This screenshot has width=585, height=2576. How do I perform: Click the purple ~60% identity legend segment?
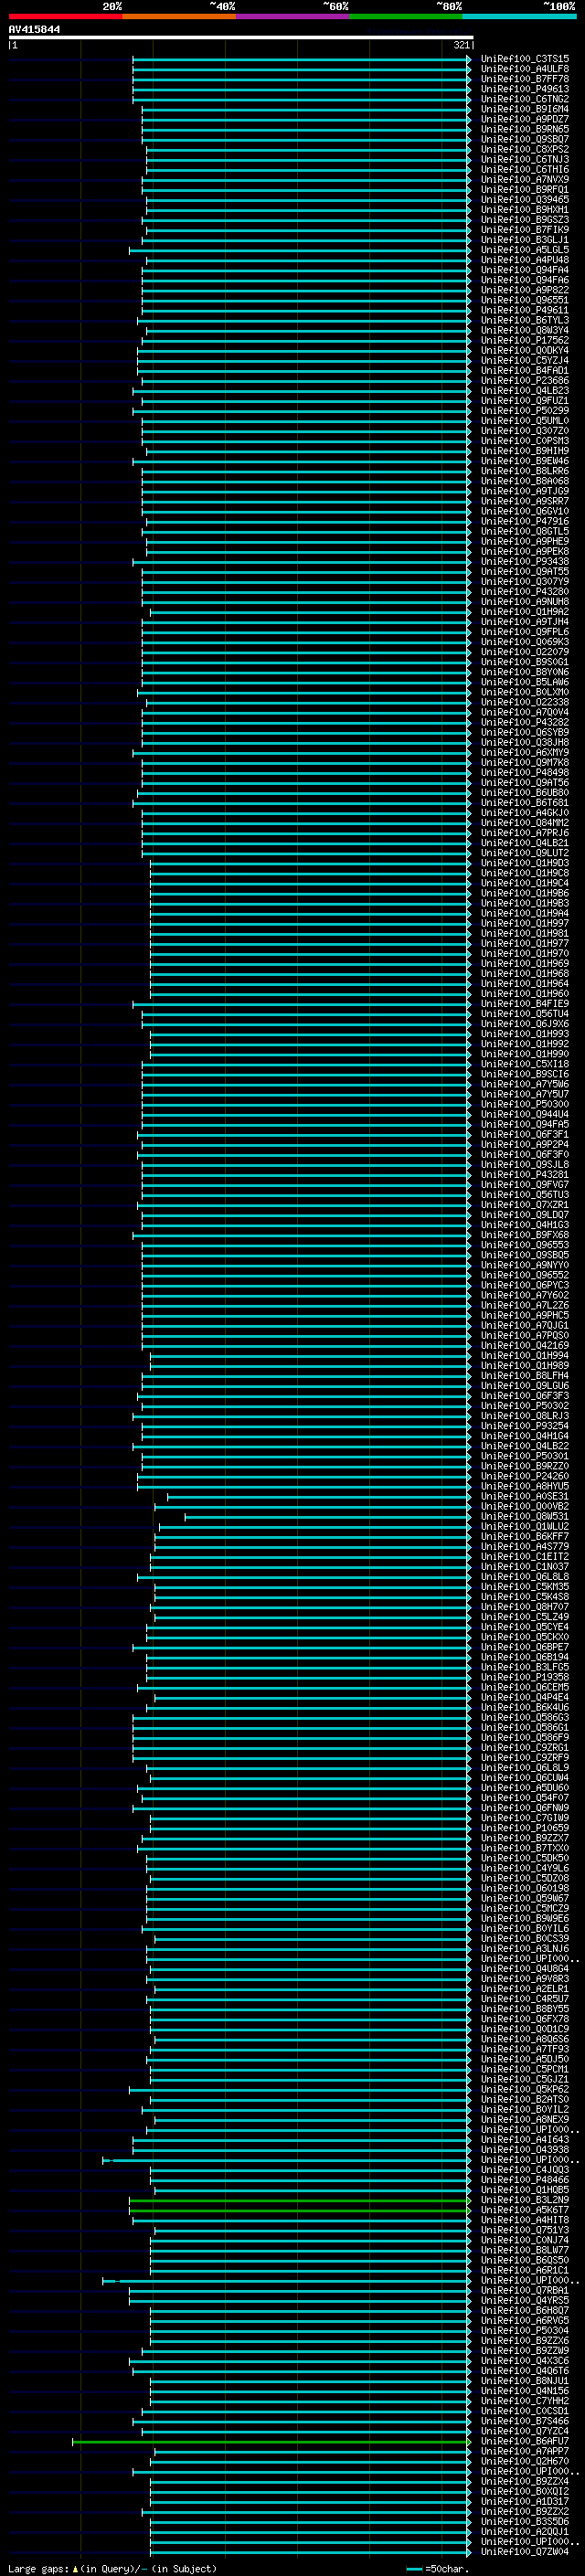pyautogui.click(x=293, y=16)
